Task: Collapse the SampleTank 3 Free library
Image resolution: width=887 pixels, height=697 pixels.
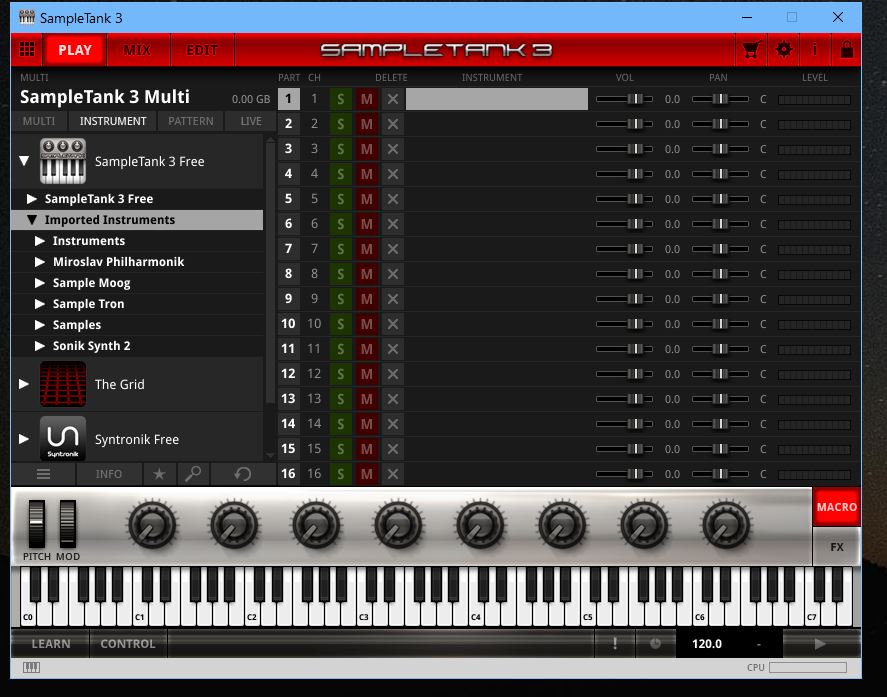Action: (x=24, y=161)
